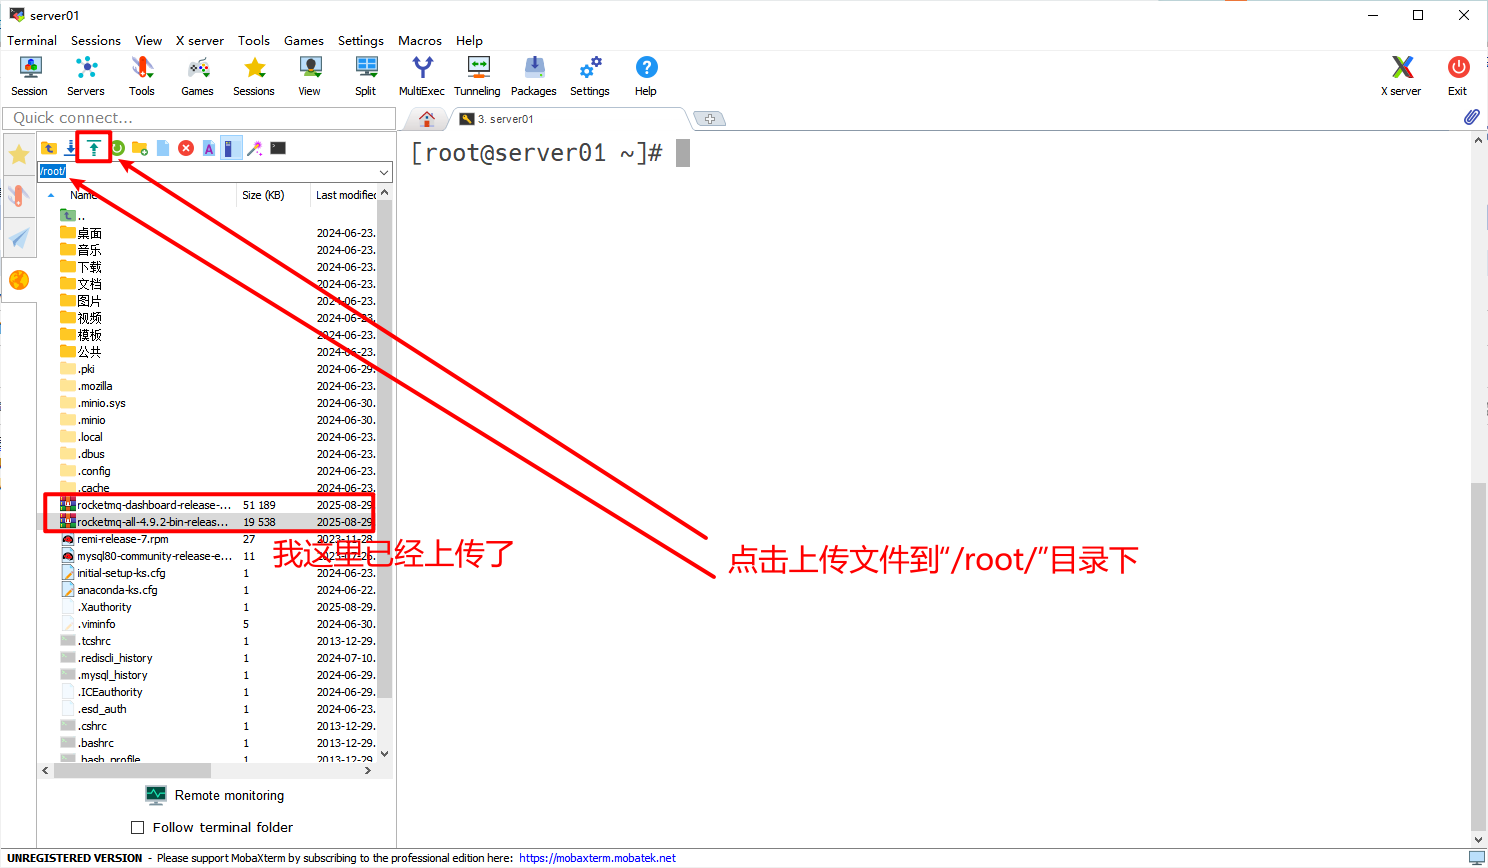The image size is (1488, 868).
Task: Open the Tools knife sidebar tab
Action: point(19,195)
